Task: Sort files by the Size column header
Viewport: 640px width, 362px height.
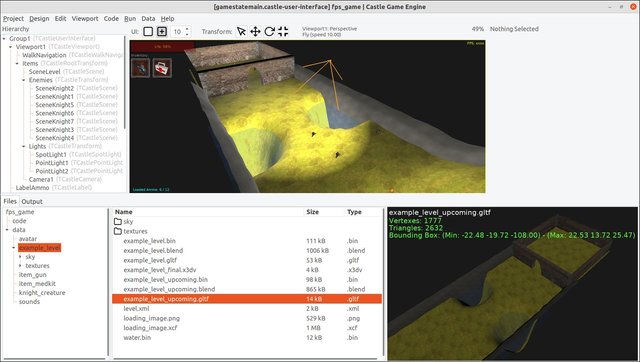Action: click(x=312, y=212)
